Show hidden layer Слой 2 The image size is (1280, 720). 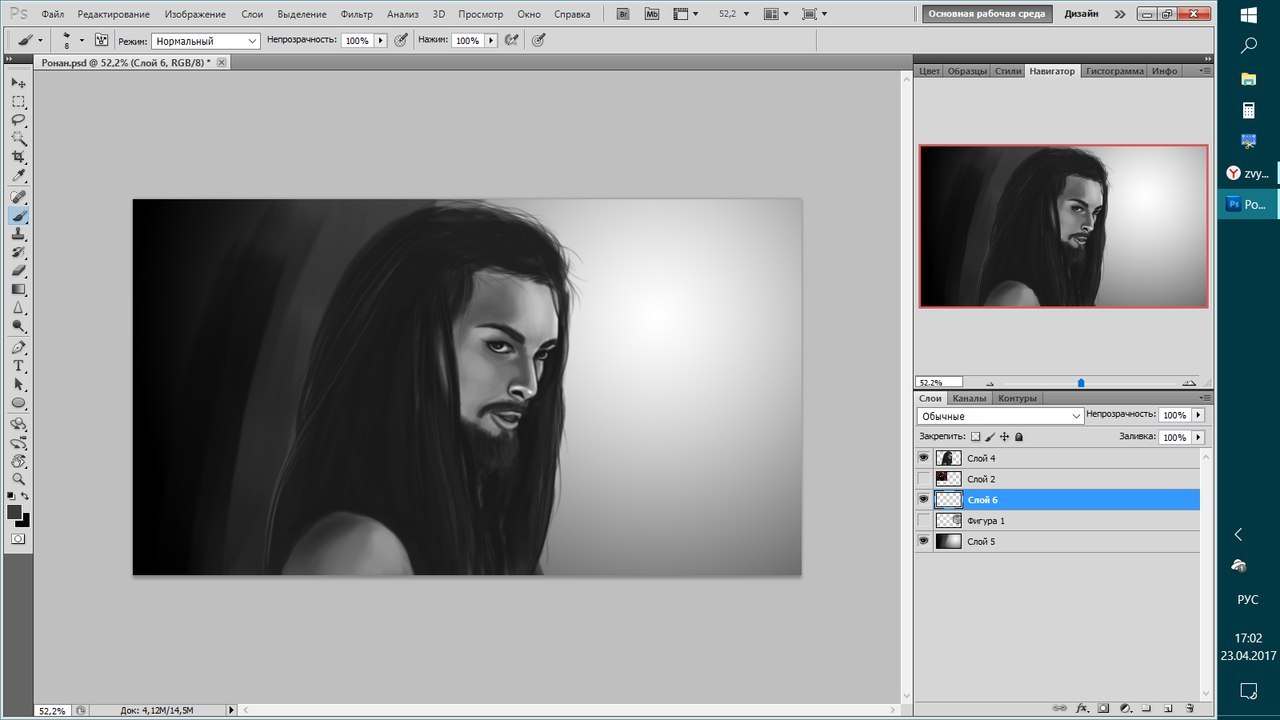(923, 479)
